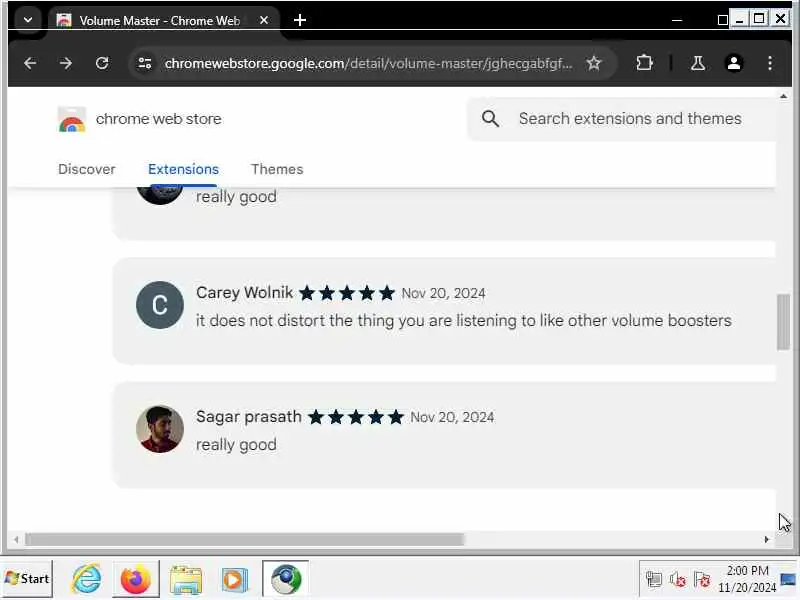The width and height of the screenshot is (800, 600).
Task: Click the magnifier search icon
Action: 490,119
